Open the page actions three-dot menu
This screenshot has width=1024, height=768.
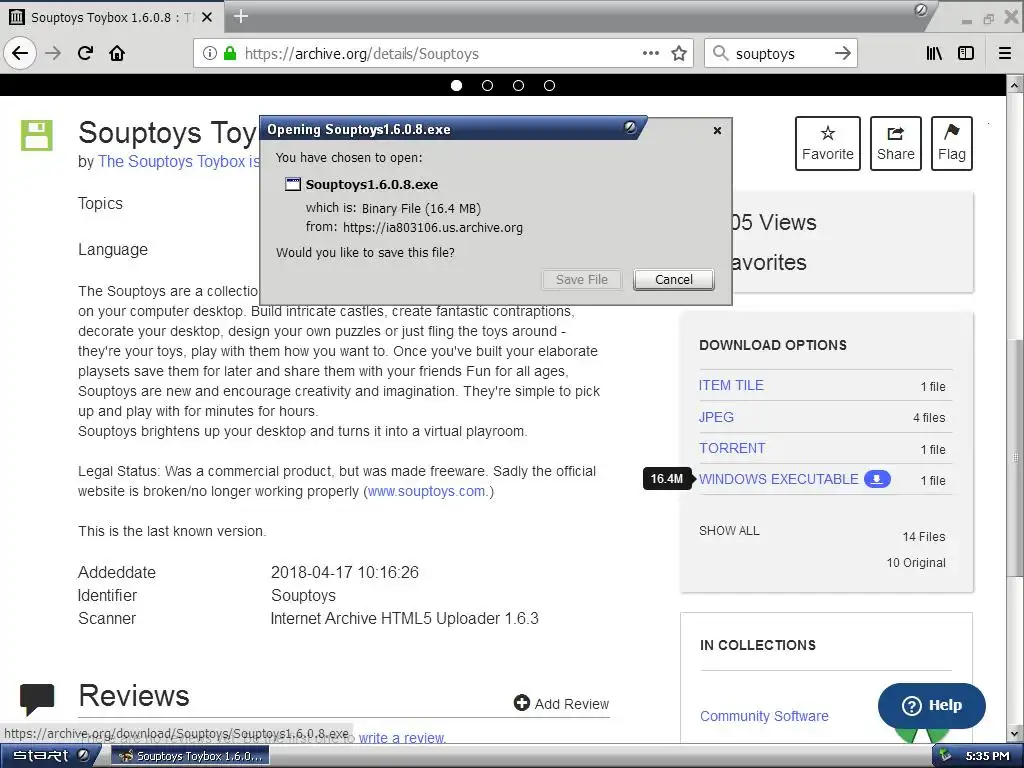coord(650,54)
